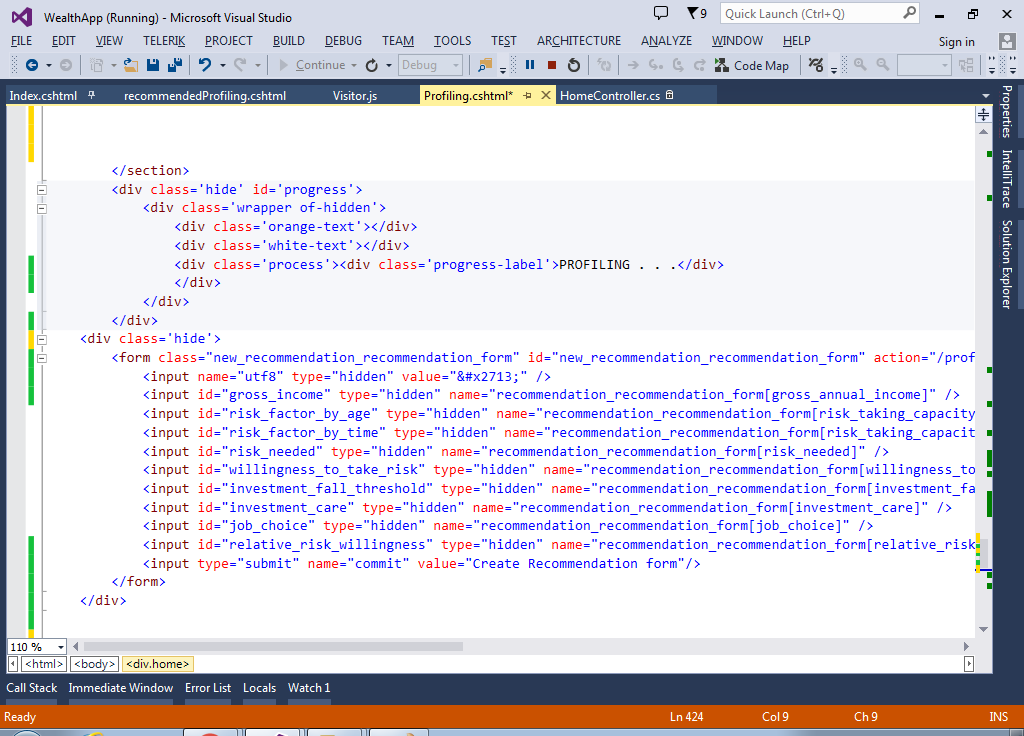This screenshot has height=736, width=1024.
Task: Open the VIEW menu
Action: pos(109,40)
